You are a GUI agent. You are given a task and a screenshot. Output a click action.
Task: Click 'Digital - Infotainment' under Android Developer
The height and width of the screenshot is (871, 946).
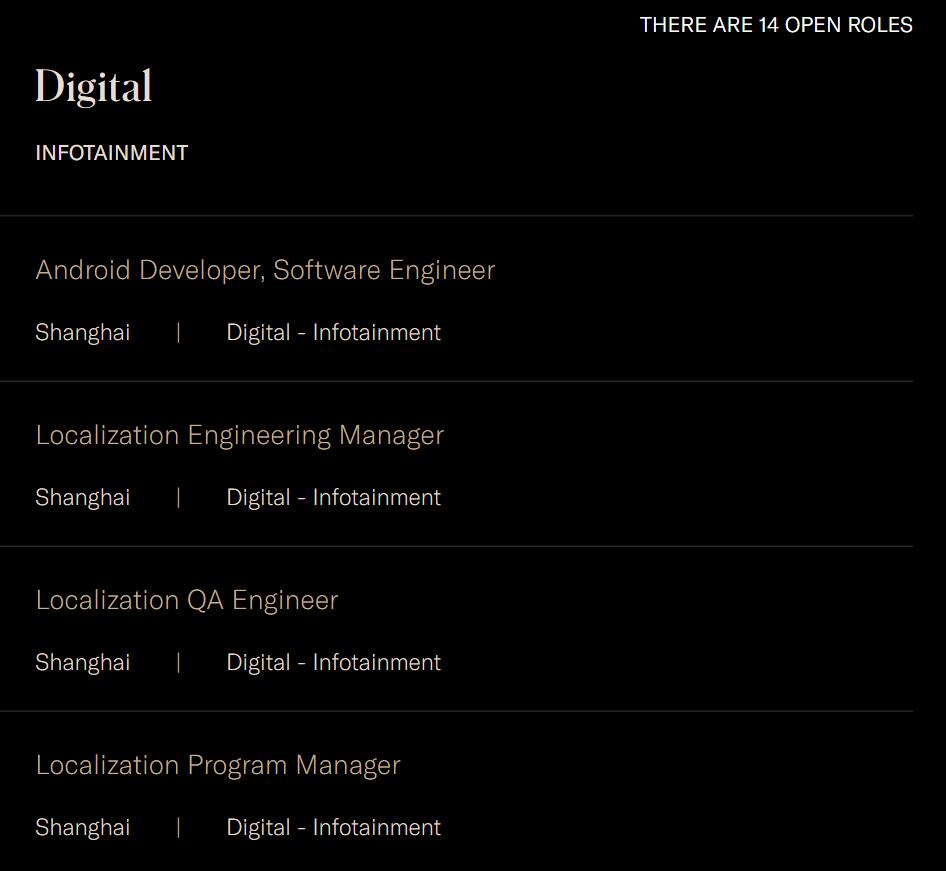(x=333, y=332)
